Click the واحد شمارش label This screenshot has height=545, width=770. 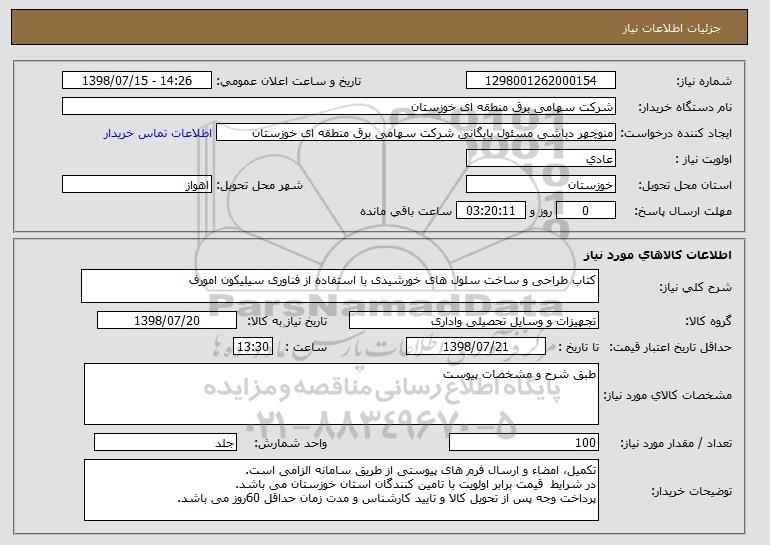290,444
